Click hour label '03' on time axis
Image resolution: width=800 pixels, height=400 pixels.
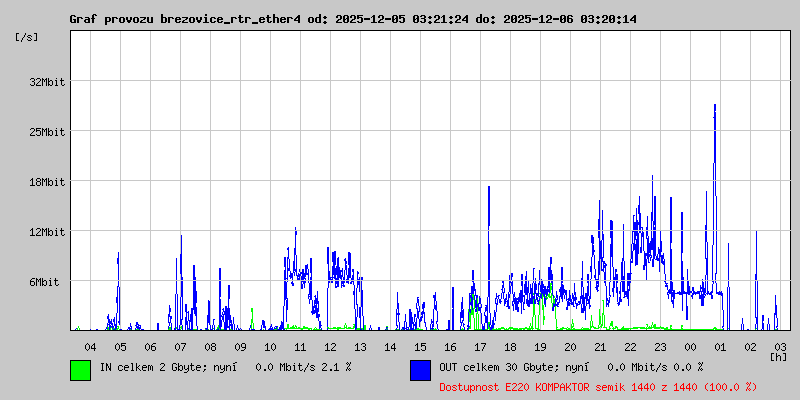pyautogui.click(x=780, y=347)
